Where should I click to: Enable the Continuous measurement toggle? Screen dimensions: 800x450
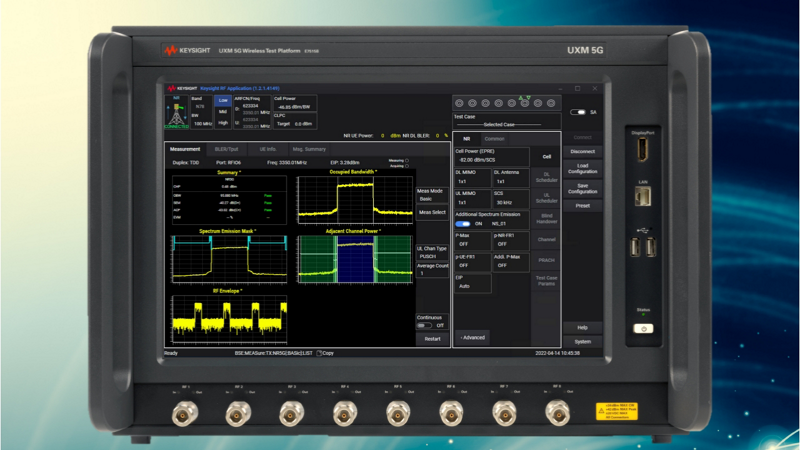[x=424, y=326]
